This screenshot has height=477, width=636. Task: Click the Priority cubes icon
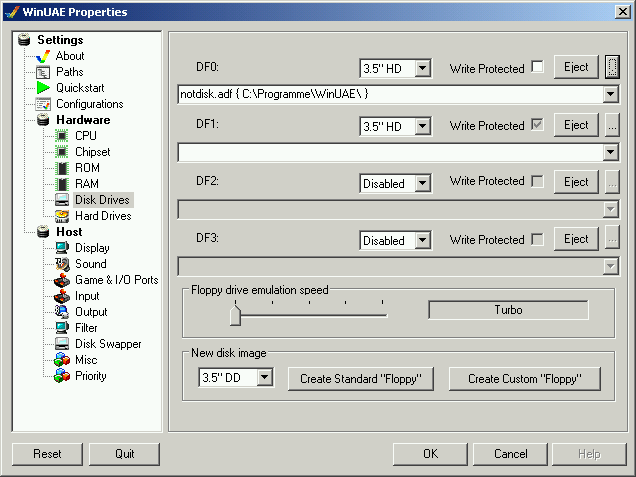click(62, 376)
